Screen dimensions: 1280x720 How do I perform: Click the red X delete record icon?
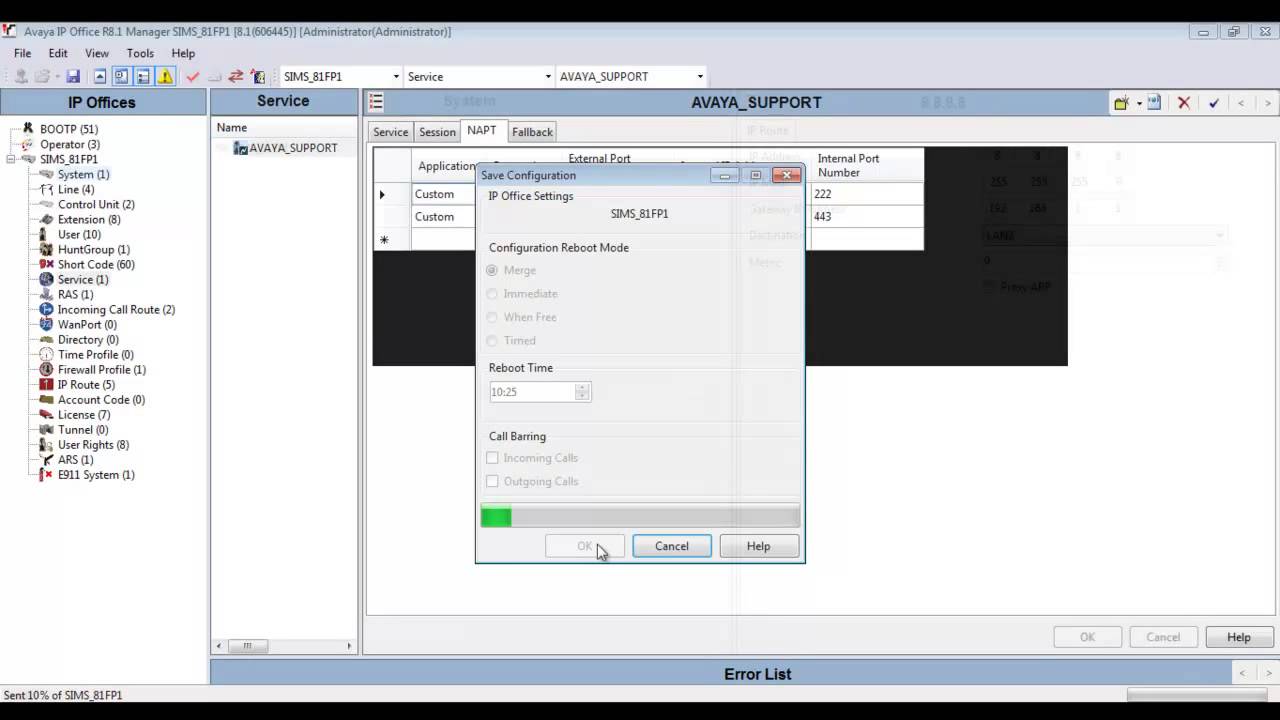(x=1184, y=102)
